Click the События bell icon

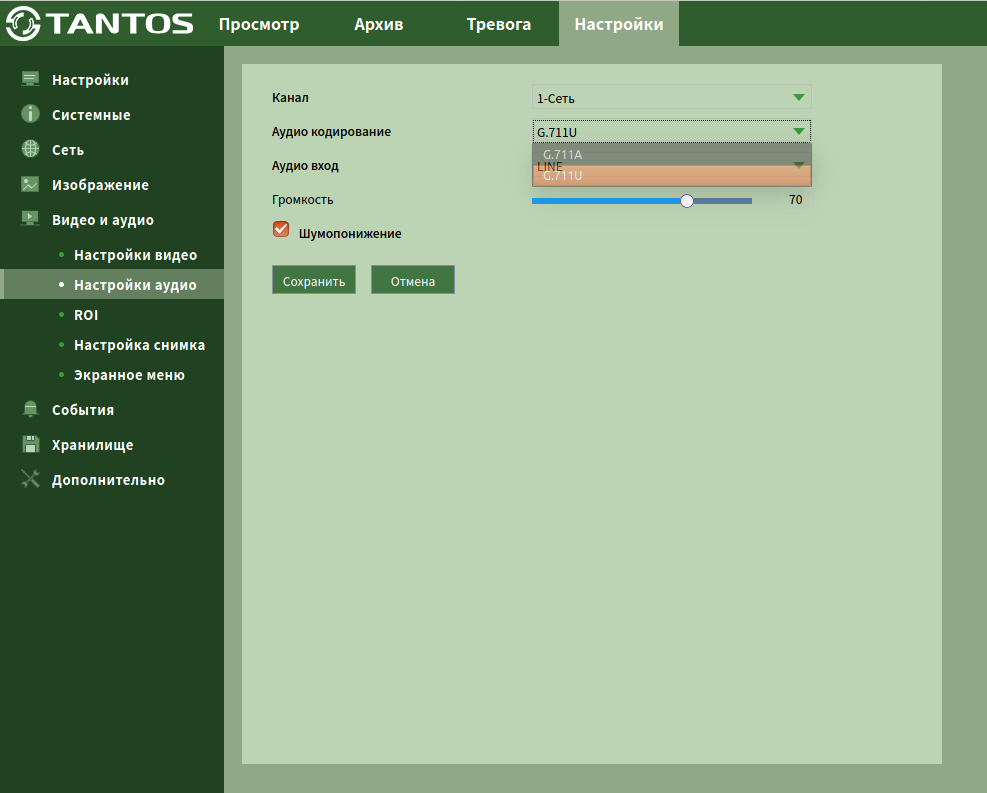pyautogui.click(x=30, y=409)
